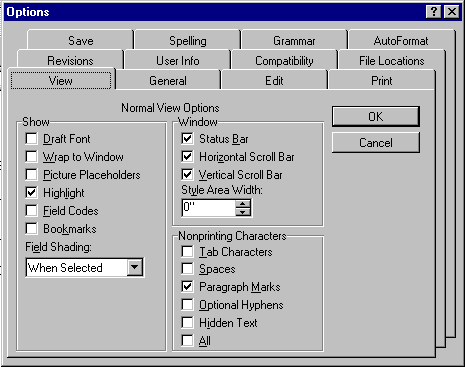Increase Style Area Width with up arrow

tap(243, 204)
